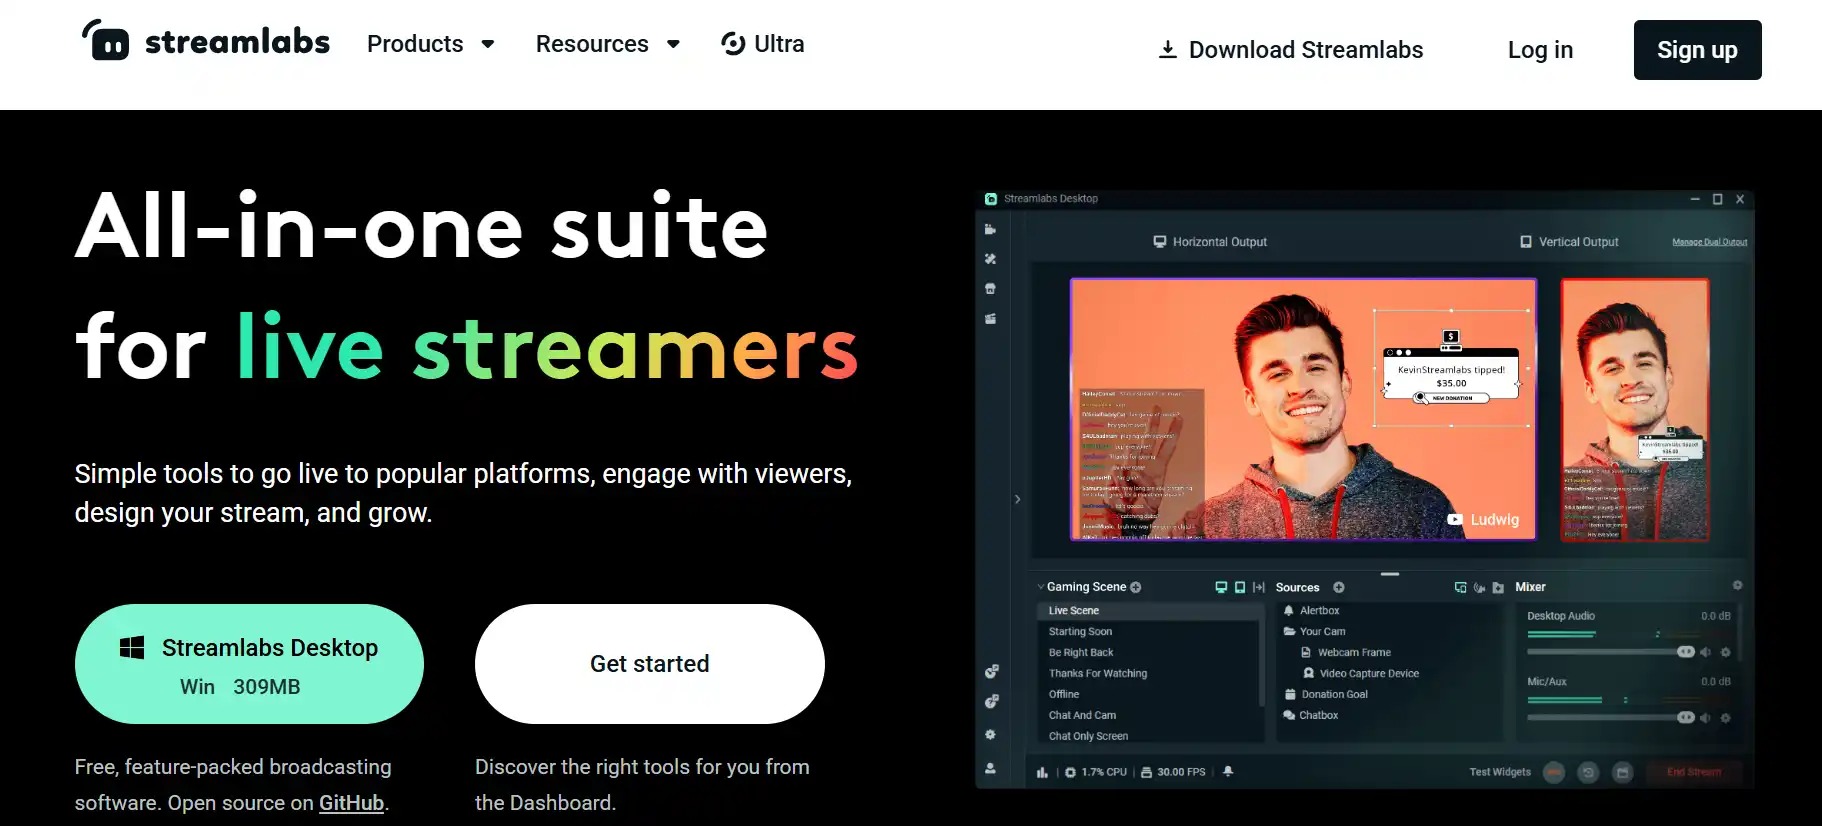Click the download arrow icon in header
The height and width of the screenshot is (826, 1822).
1167,50
